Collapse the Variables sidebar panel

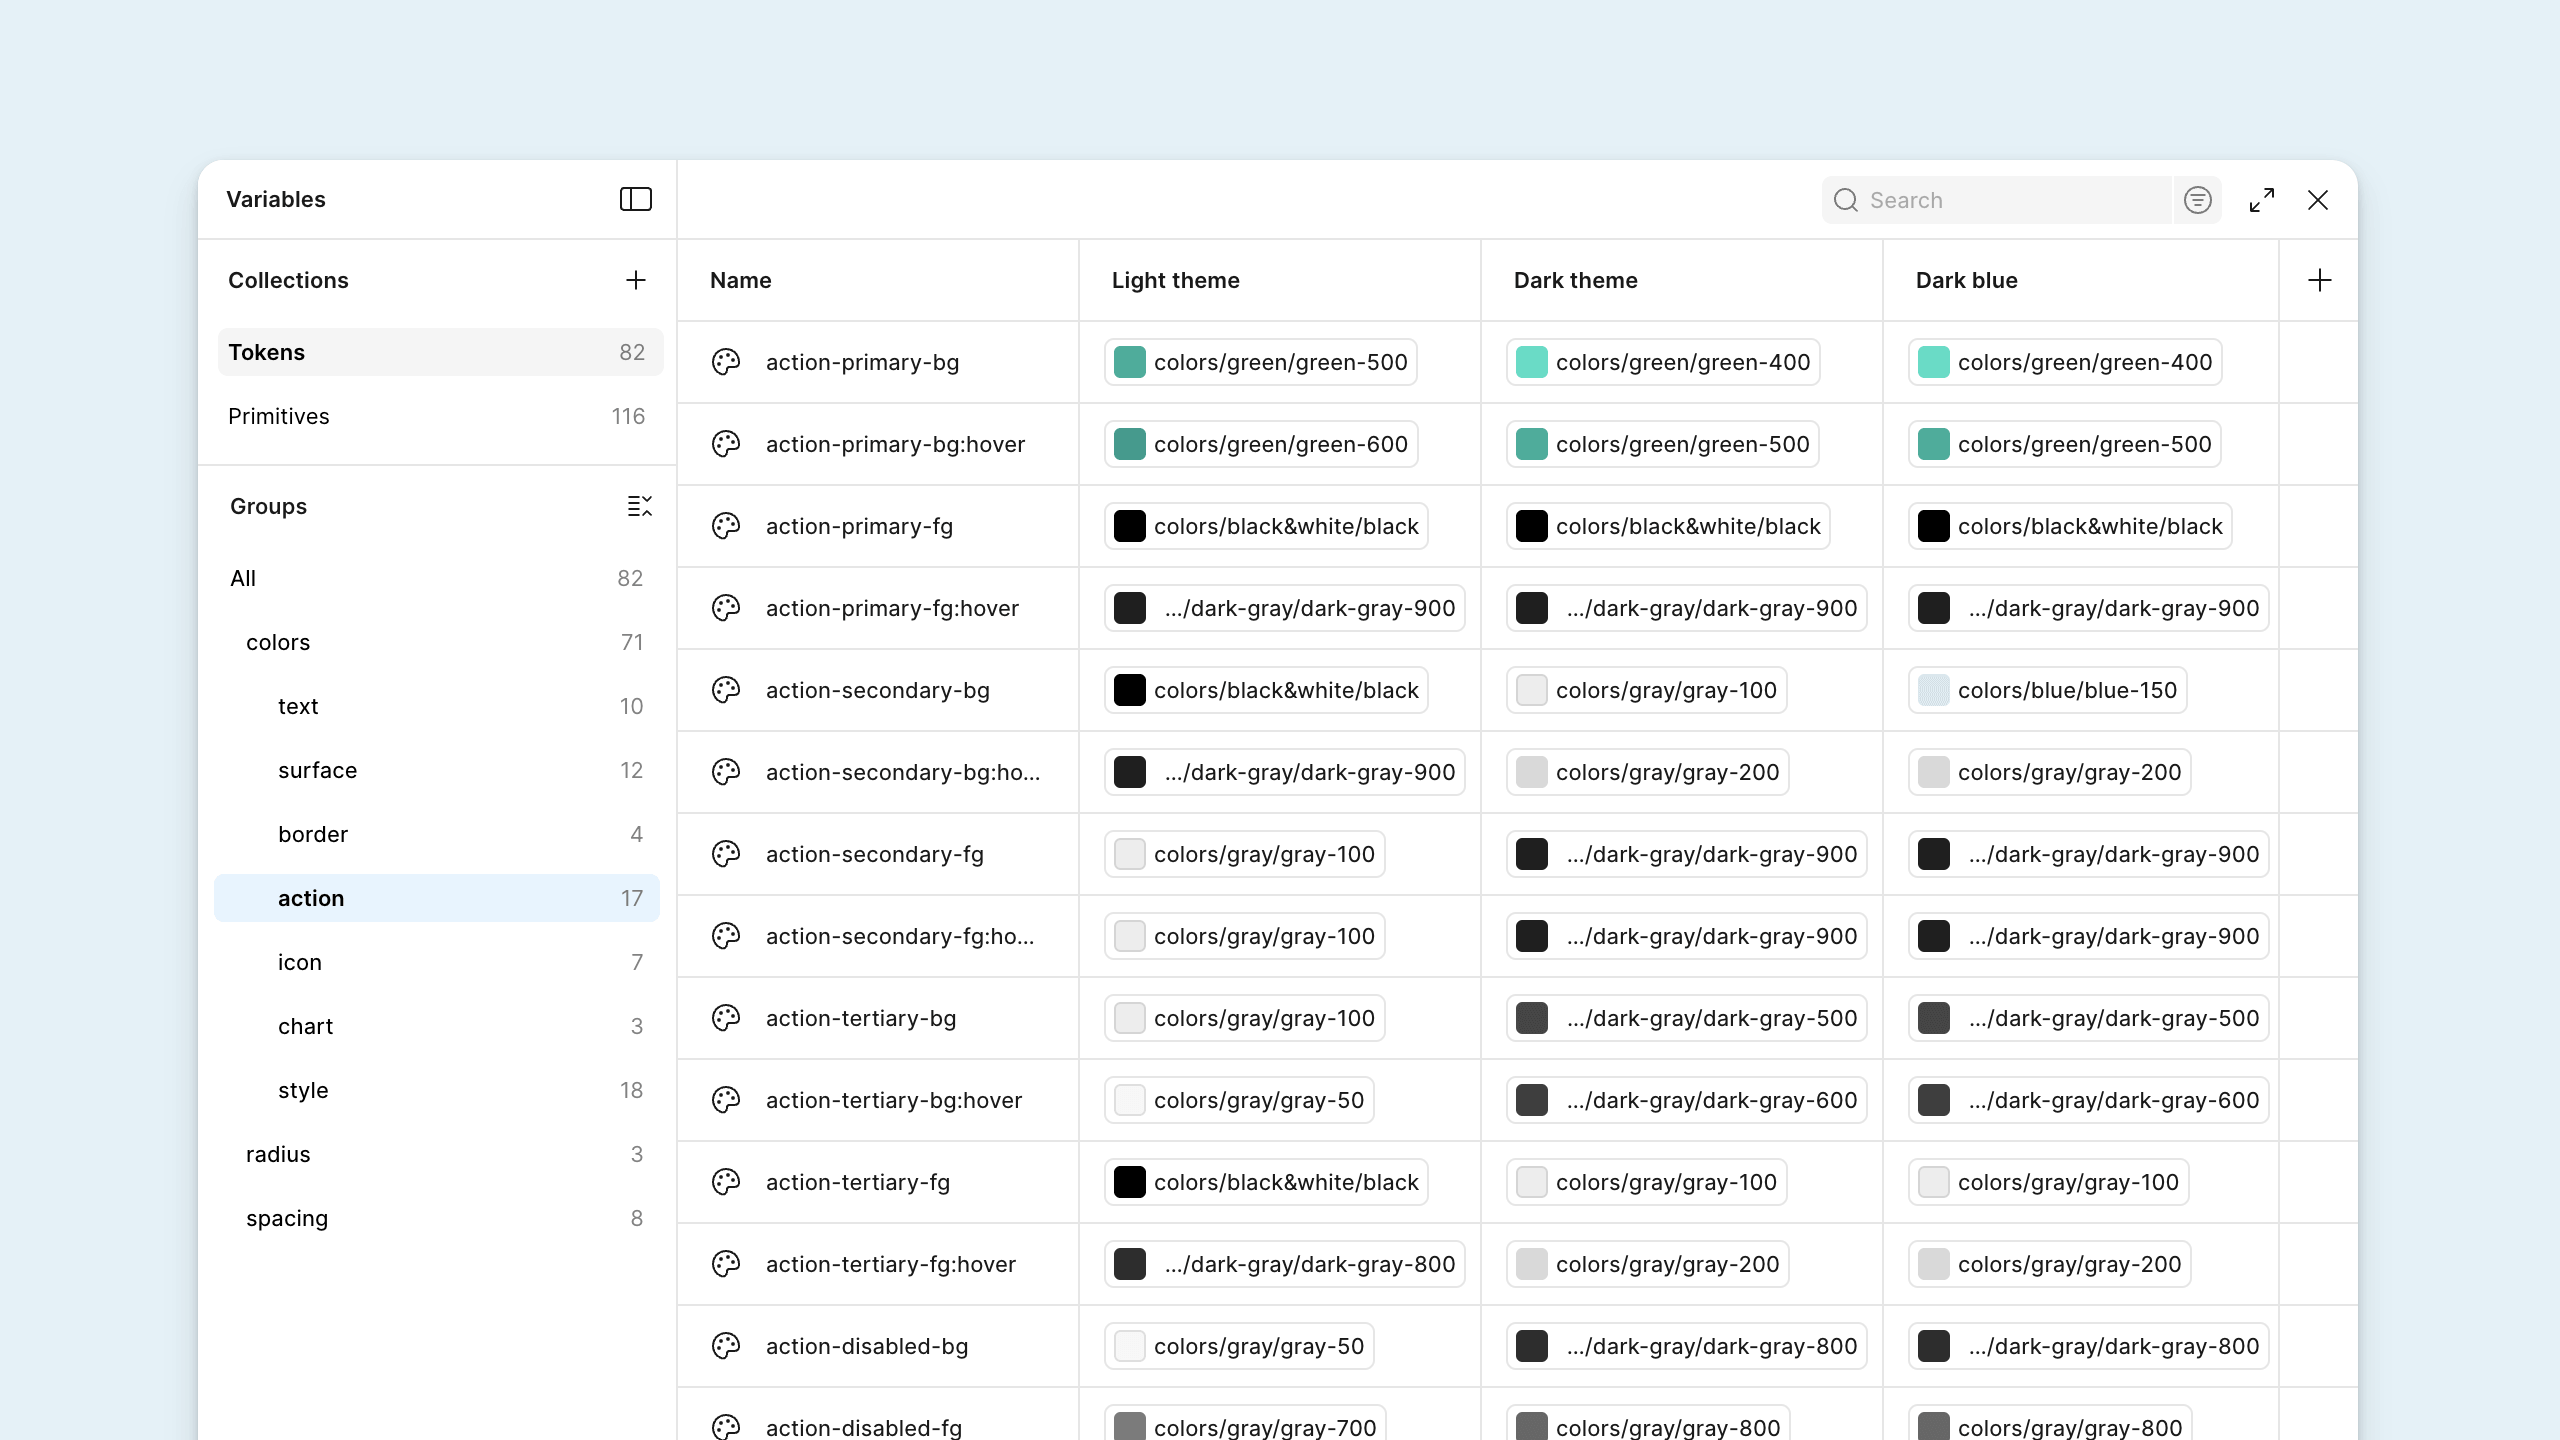[636, 199]
